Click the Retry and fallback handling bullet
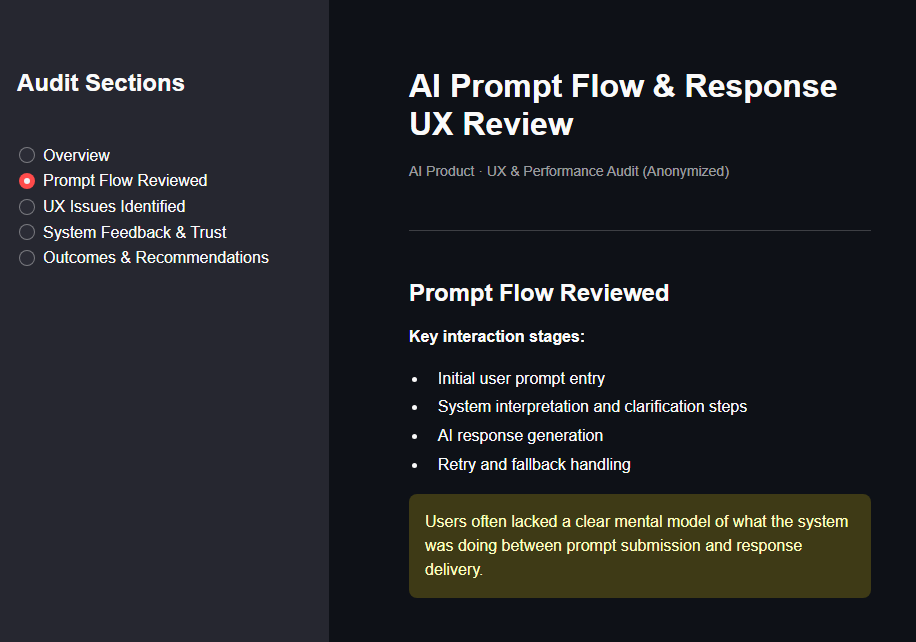916x642 pixels. click(534, 464)
